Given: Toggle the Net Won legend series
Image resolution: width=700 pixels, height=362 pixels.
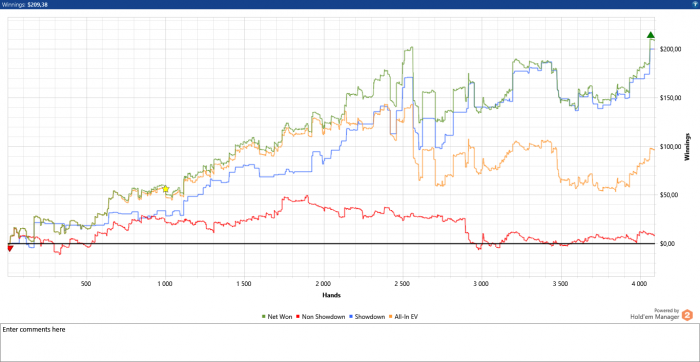Looking at the screenshot, I should 277,317.
